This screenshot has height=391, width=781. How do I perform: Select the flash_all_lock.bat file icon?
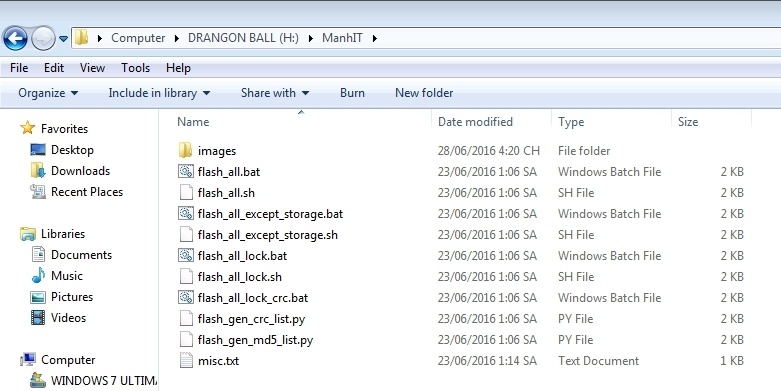pos(186,255)
